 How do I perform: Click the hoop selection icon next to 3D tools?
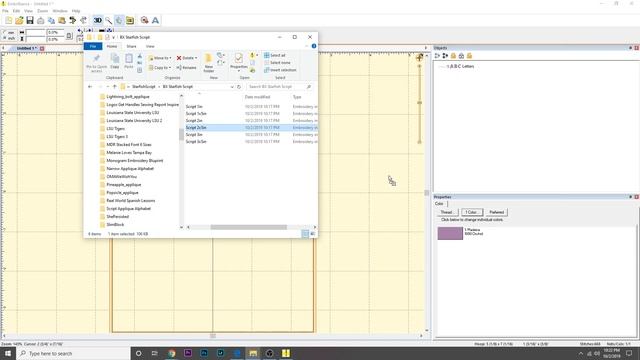click(x=130, y=20)
